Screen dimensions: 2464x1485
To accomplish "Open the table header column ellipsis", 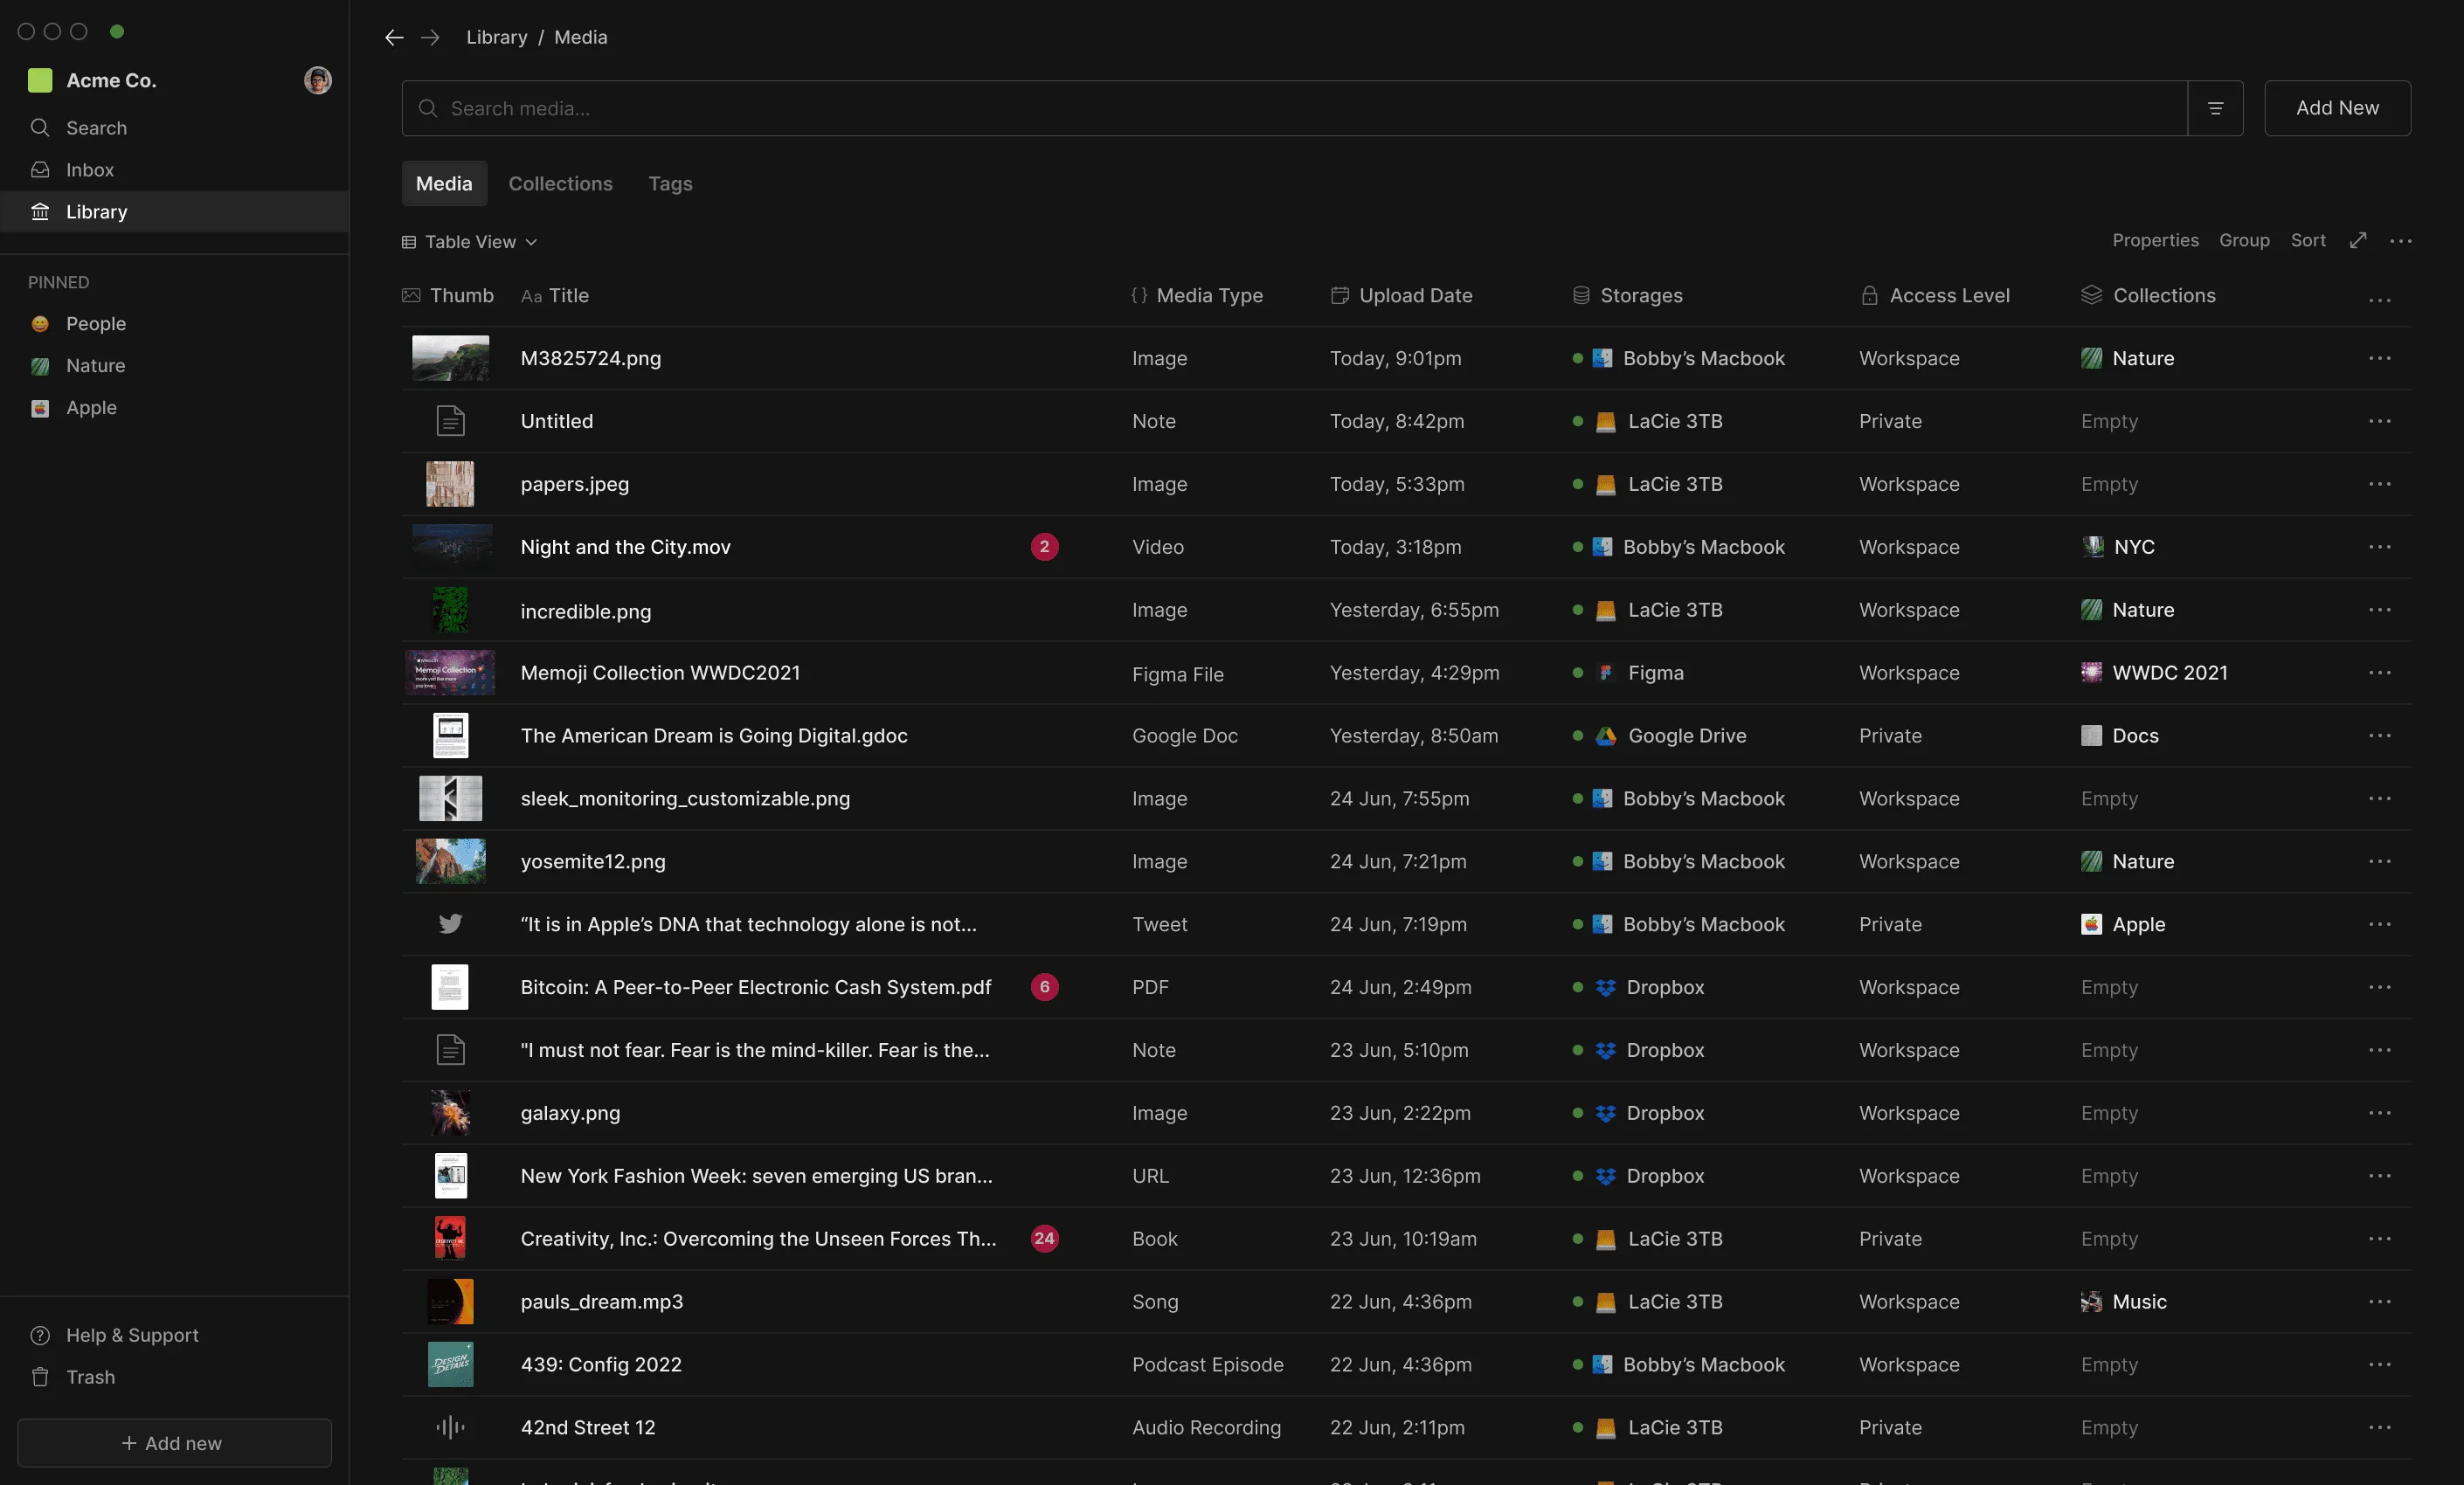I will pos(2380,300).
